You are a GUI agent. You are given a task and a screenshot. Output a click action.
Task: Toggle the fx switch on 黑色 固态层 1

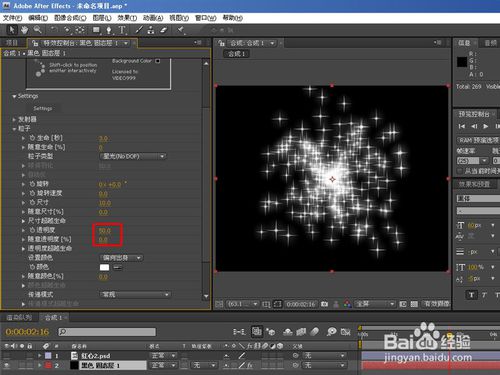[x=250, y=366]
